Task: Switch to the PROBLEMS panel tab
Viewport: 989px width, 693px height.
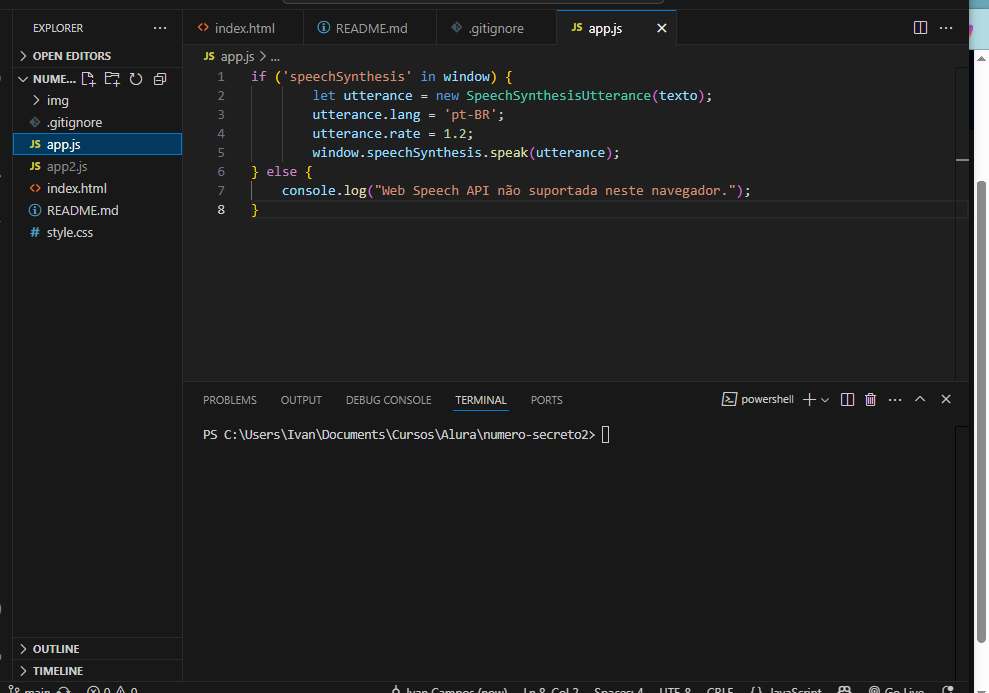Action: 230,400
